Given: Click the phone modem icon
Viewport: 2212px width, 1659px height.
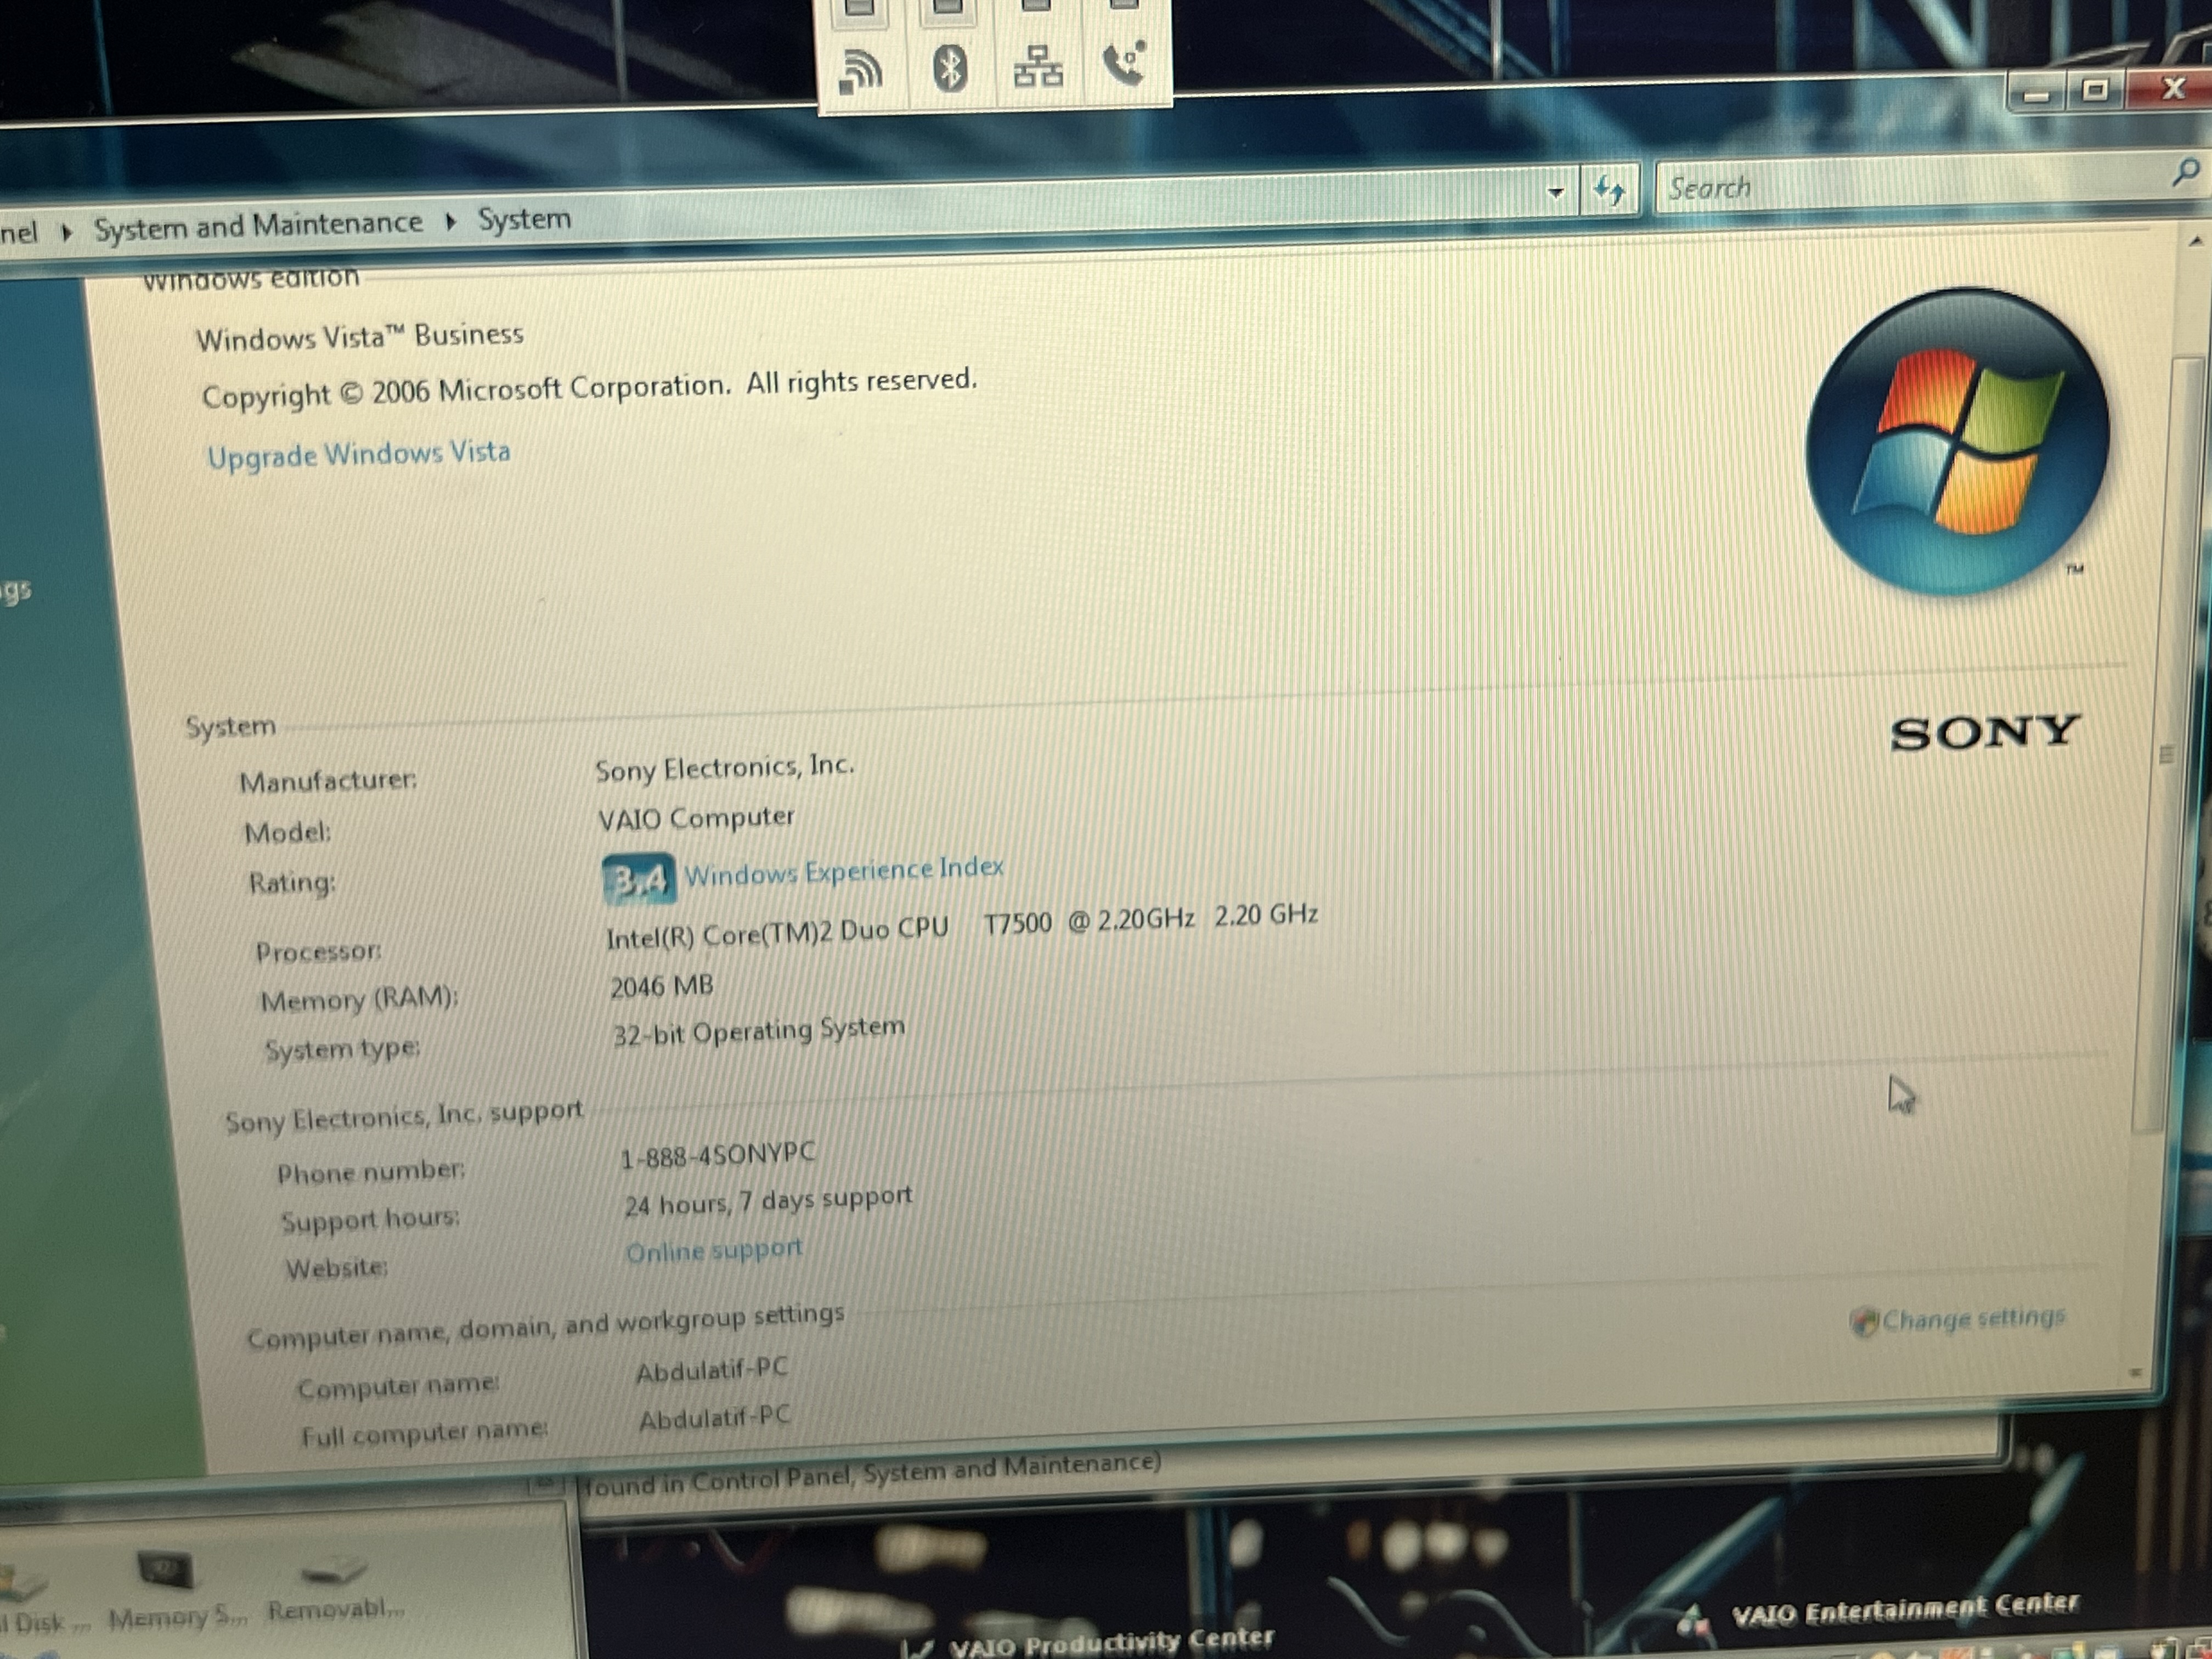Looking at the screenshot, I should [1124, 64].
